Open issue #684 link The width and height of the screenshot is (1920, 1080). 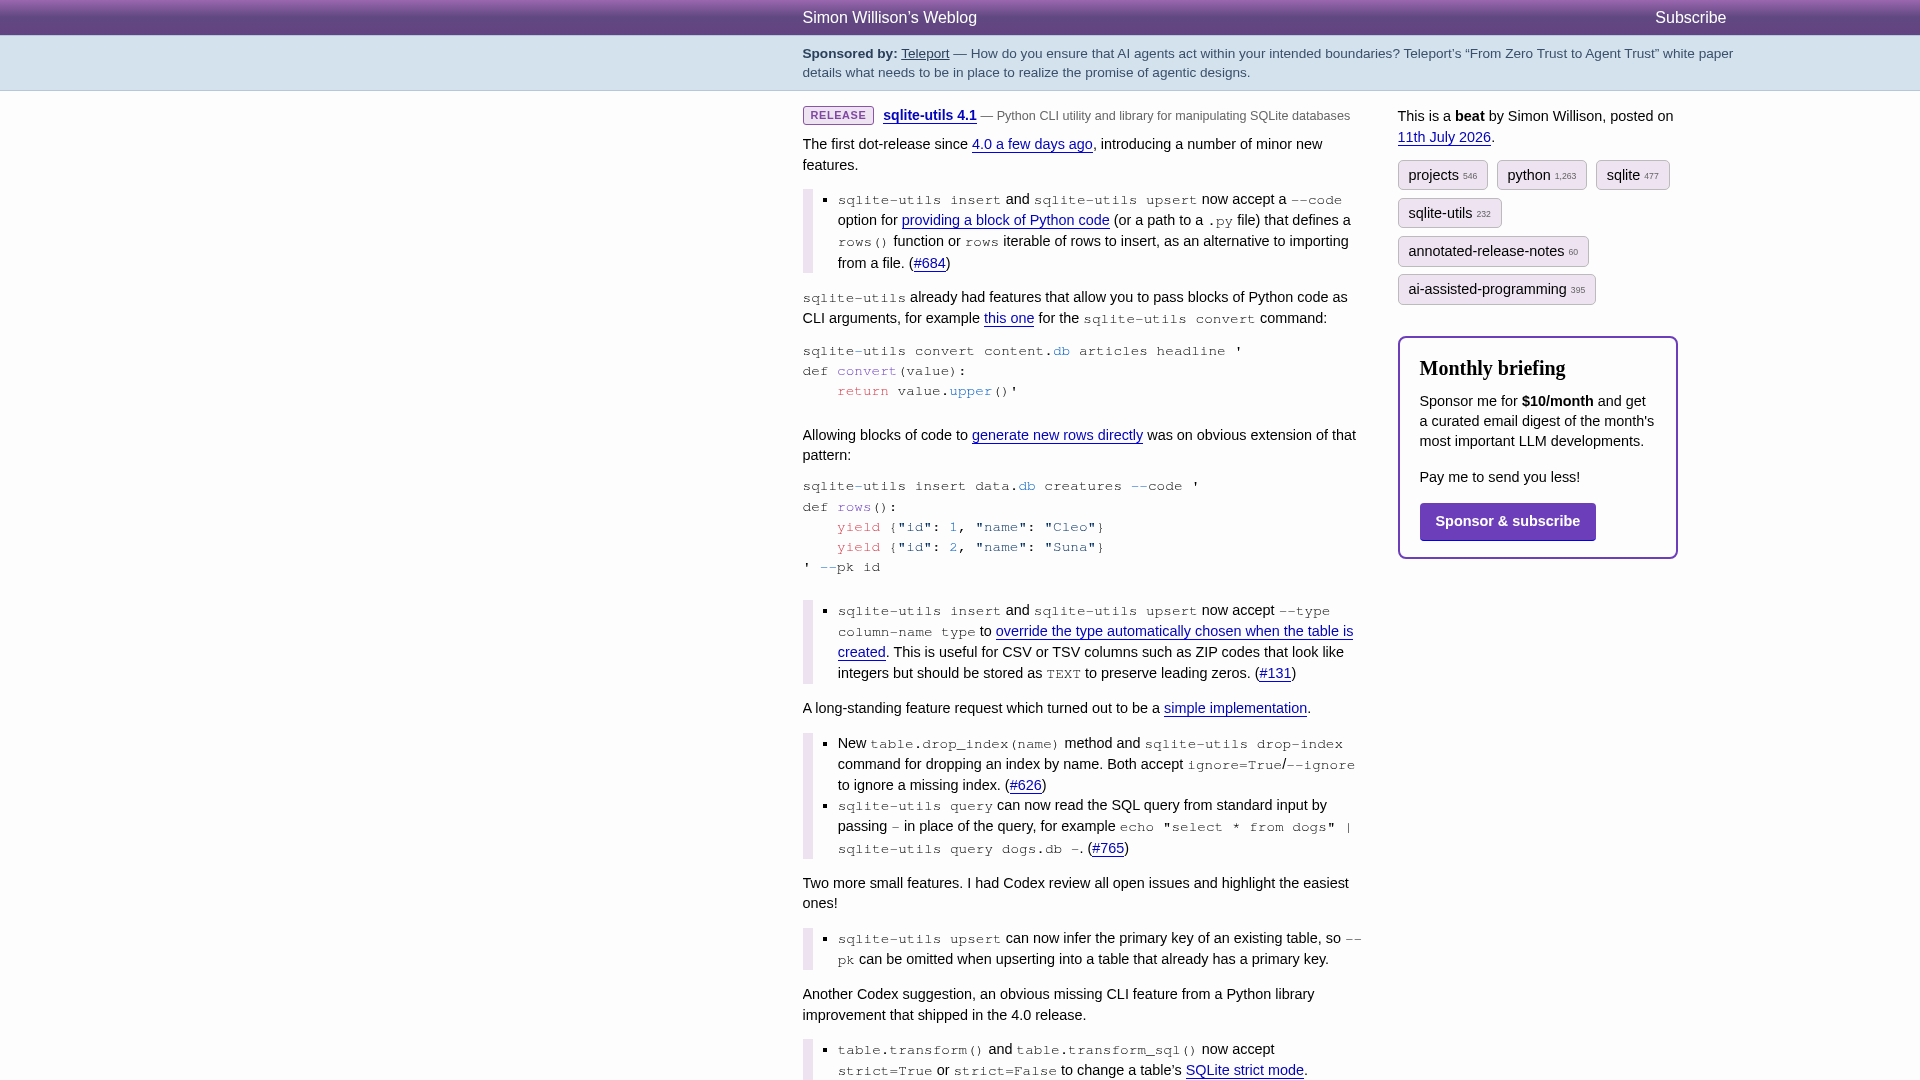coord(929,263)
